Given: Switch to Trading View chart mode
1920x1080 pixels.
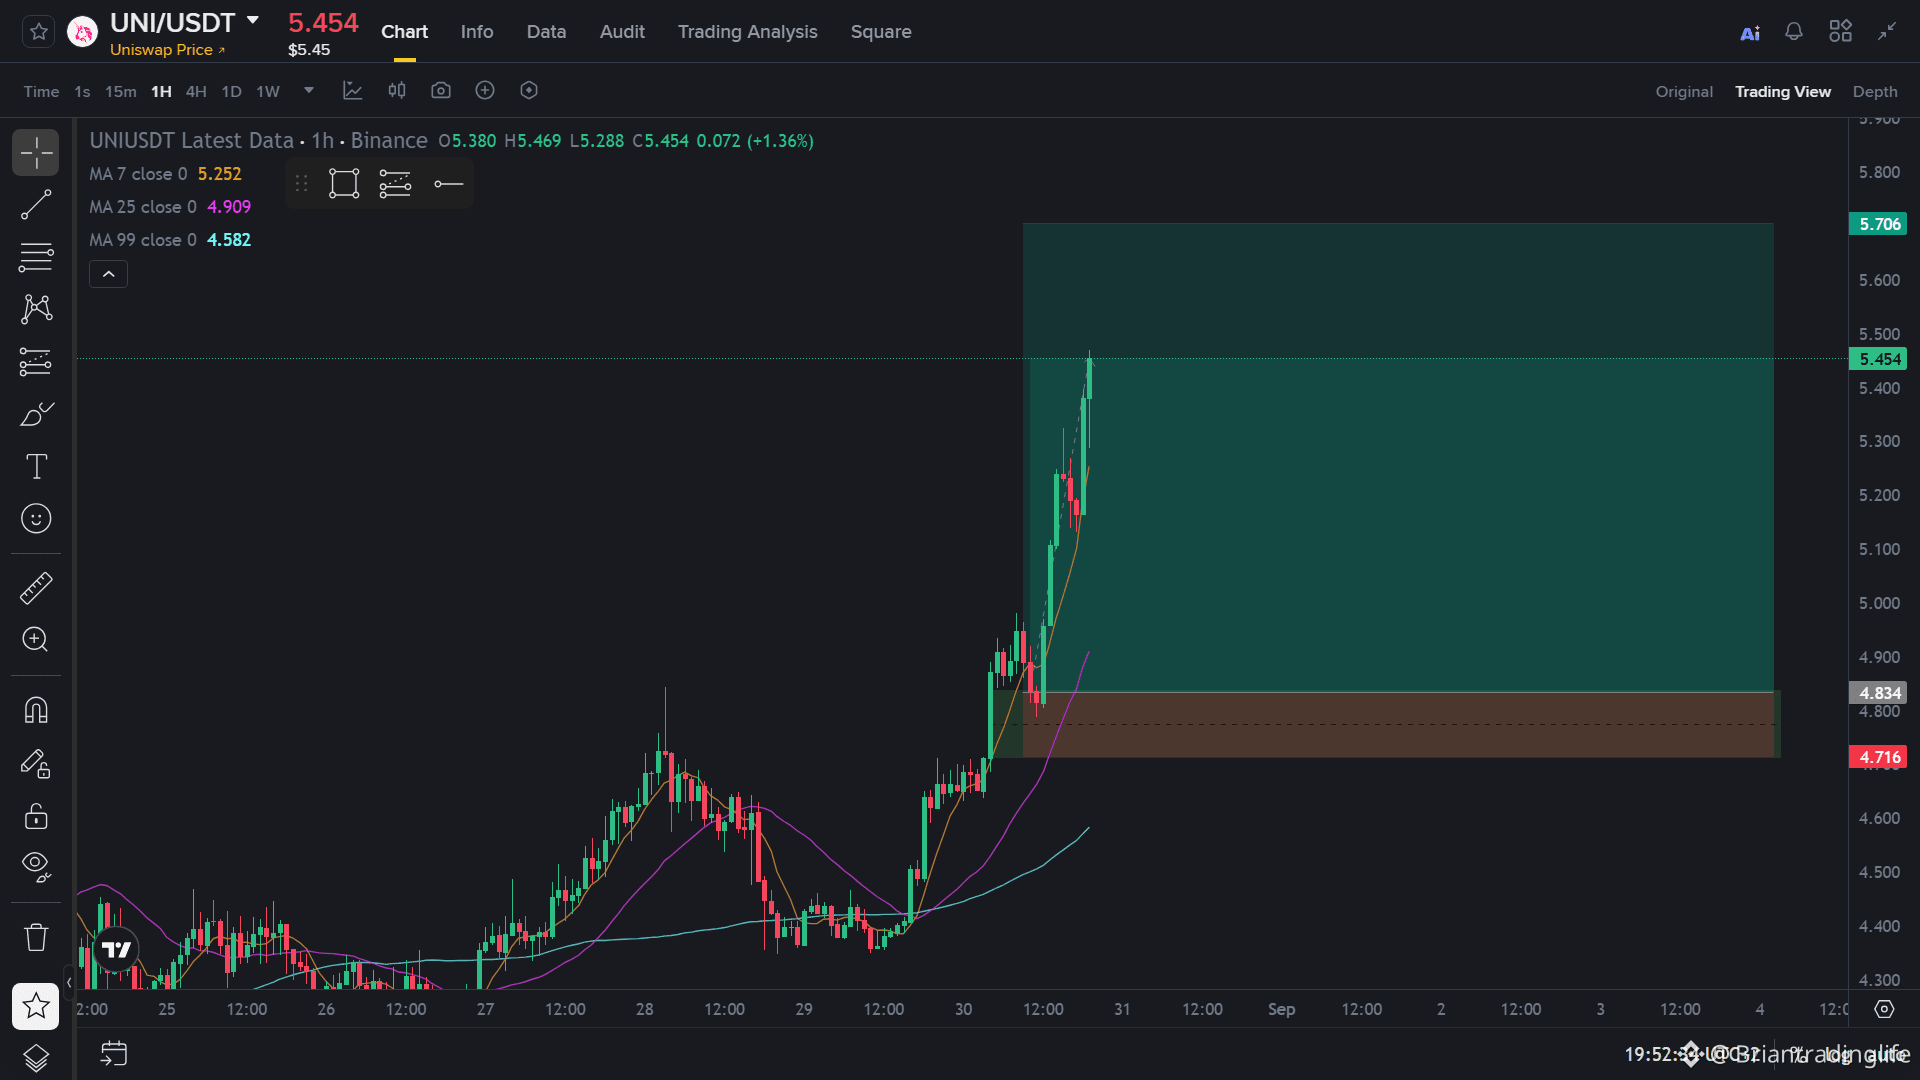Looking at the screenshot, I should click(1782, 91).
